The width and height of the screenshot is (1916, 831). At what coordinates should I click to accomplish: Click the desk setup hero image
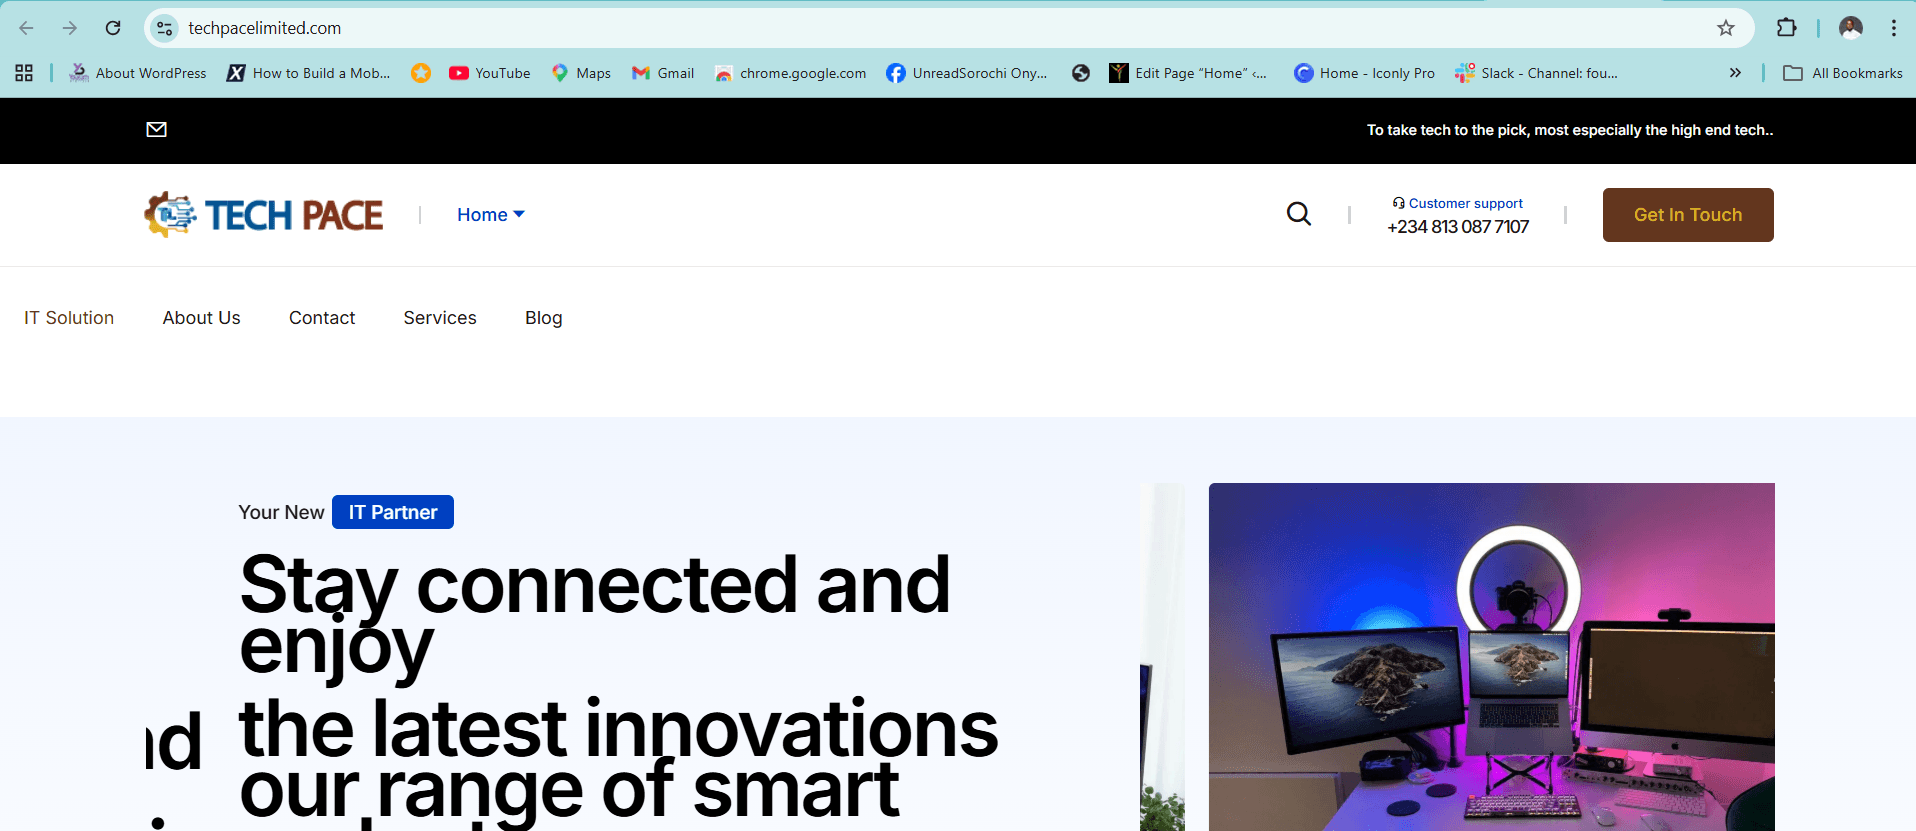pos(1492,657)
